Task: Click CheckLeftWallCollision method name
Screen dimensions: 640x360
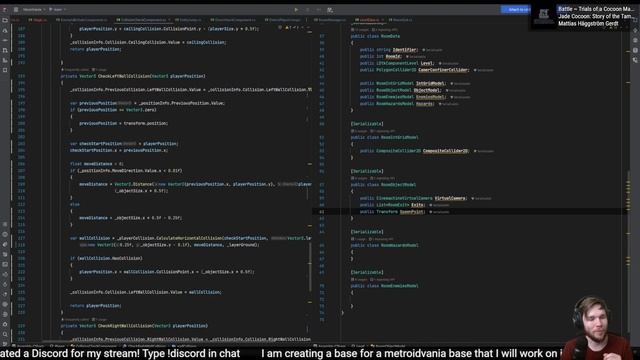Action: coord(124,76)
